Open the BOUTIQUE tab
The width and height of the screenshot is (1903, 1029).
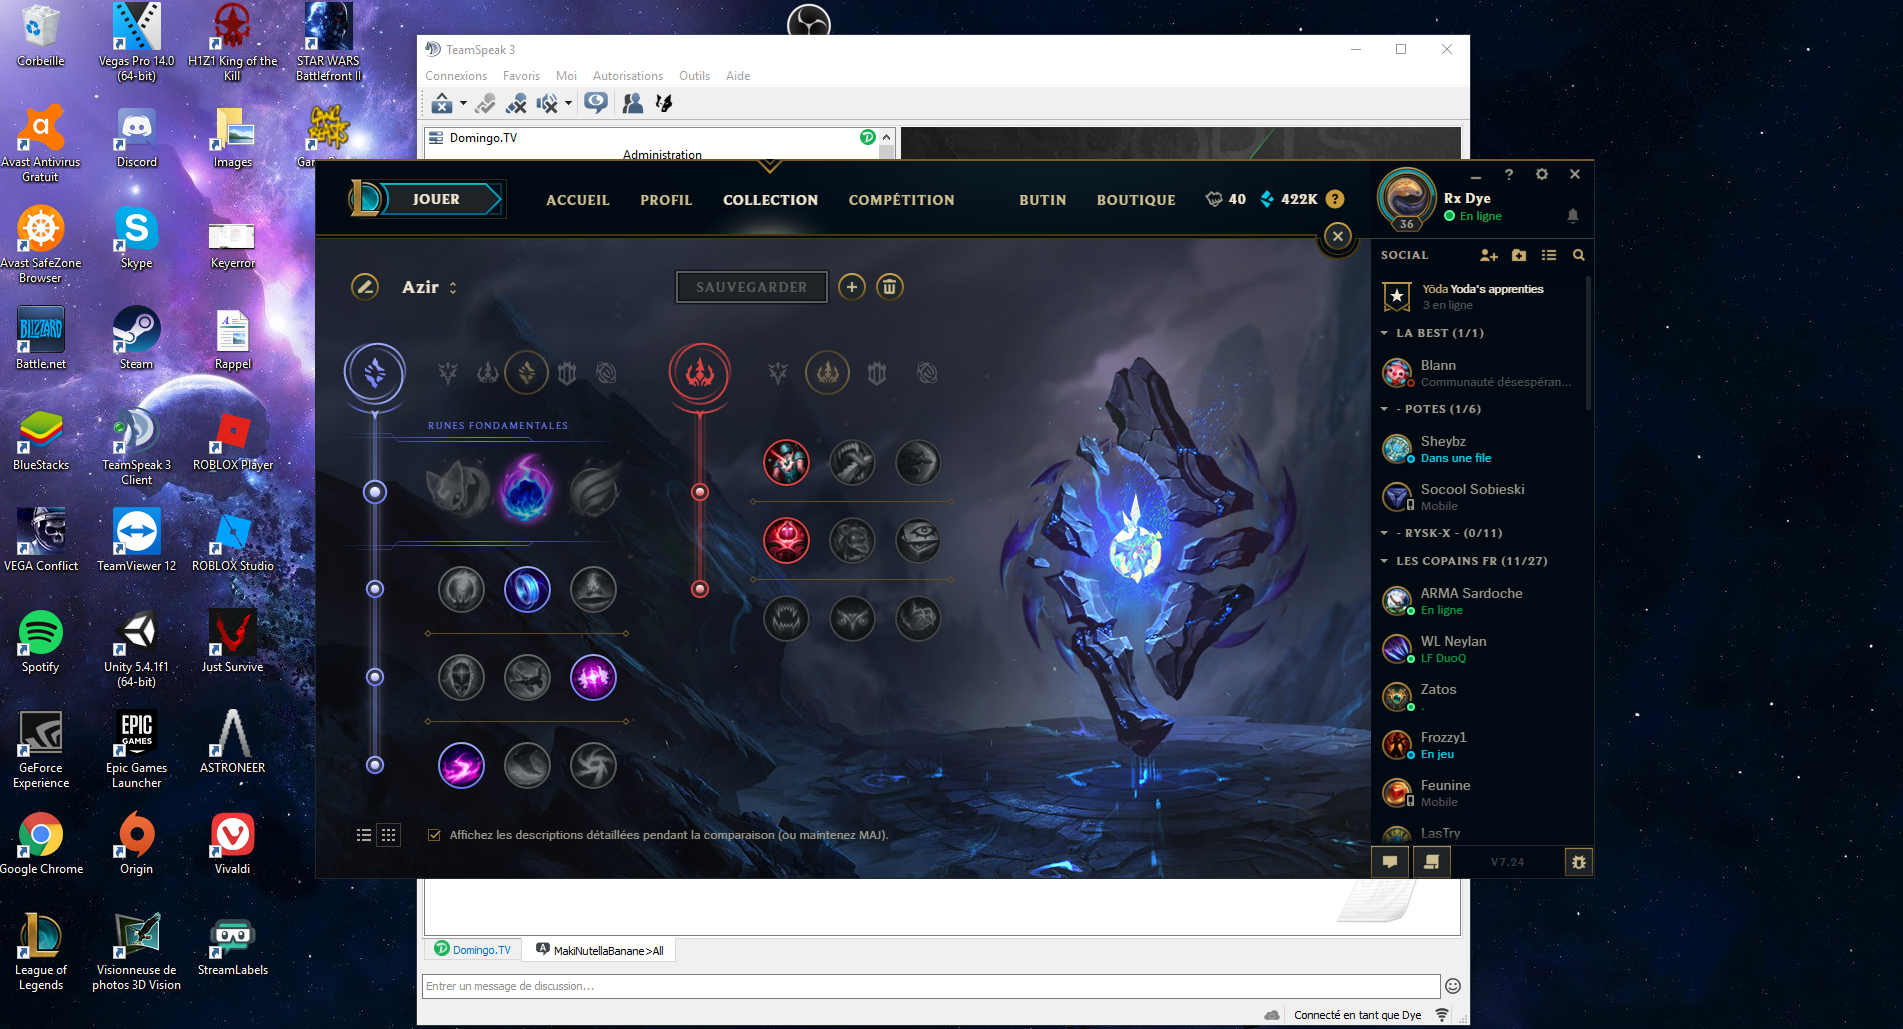[1136, 200]
